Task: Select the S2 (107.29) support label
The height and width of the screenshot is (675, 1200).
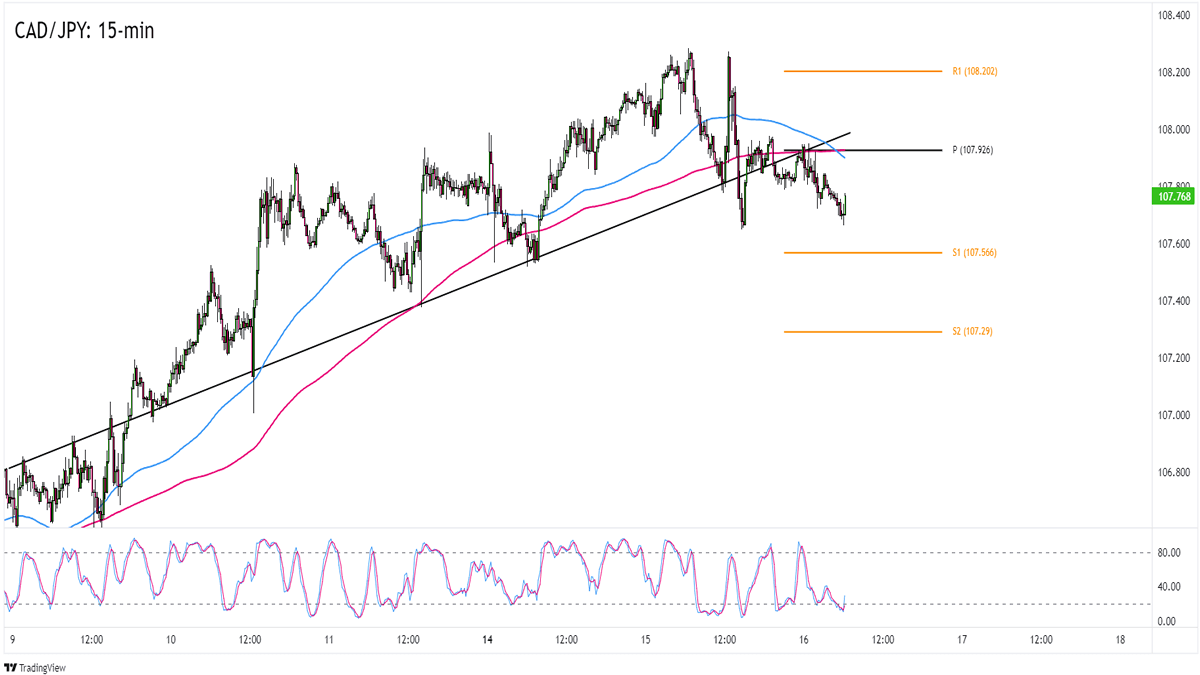Action: pyautogui.click(x=971, y=331)
